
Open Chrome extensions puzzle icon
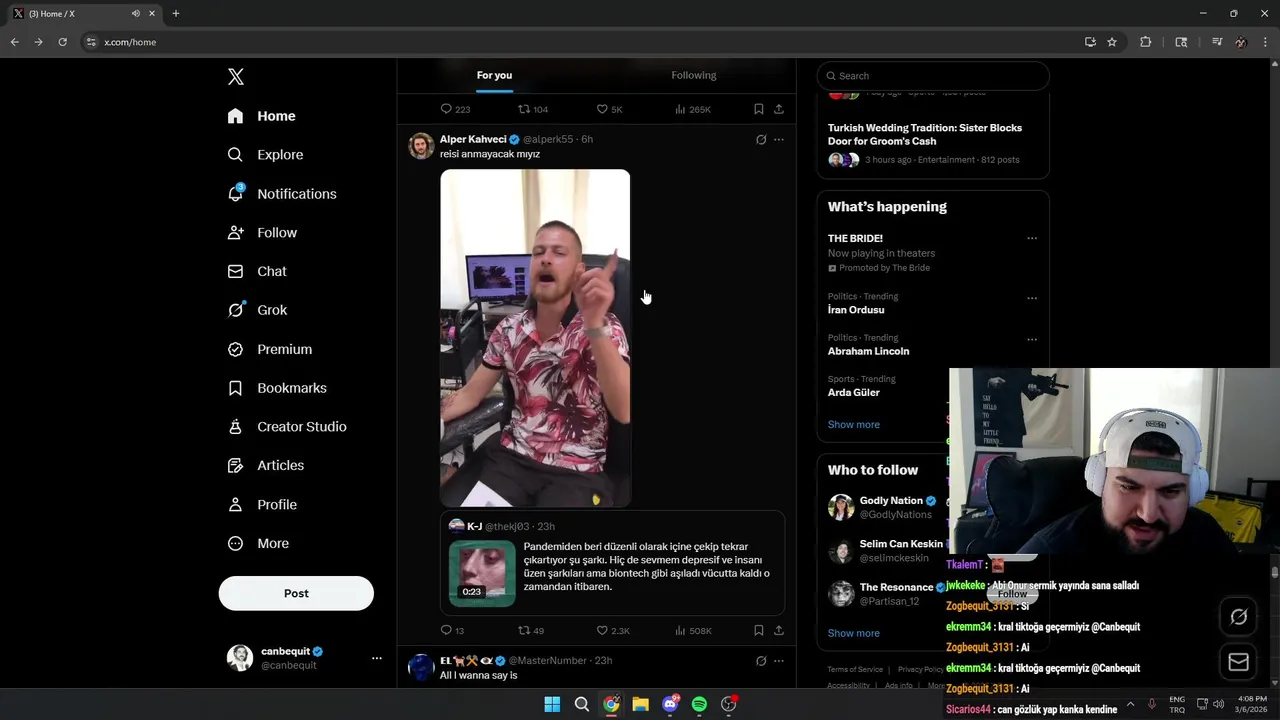tap(1146, 42)
